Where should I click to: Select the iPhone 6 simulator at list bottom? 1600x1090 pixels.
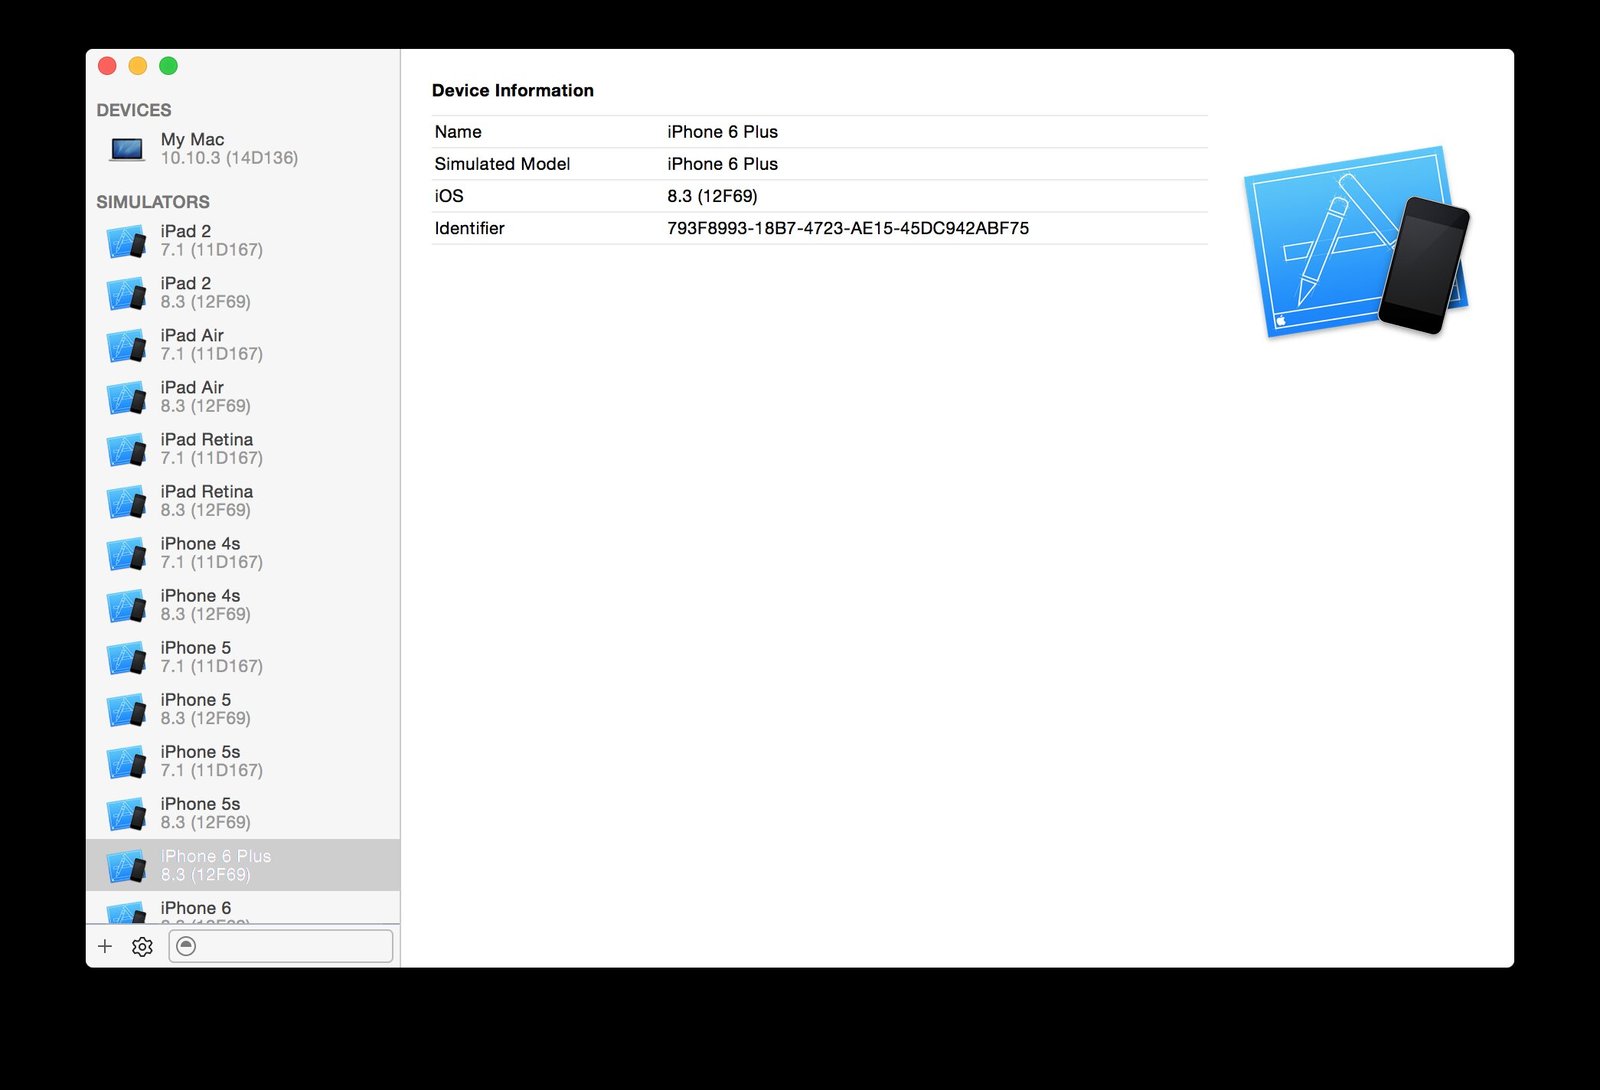(x=196, y=909)
